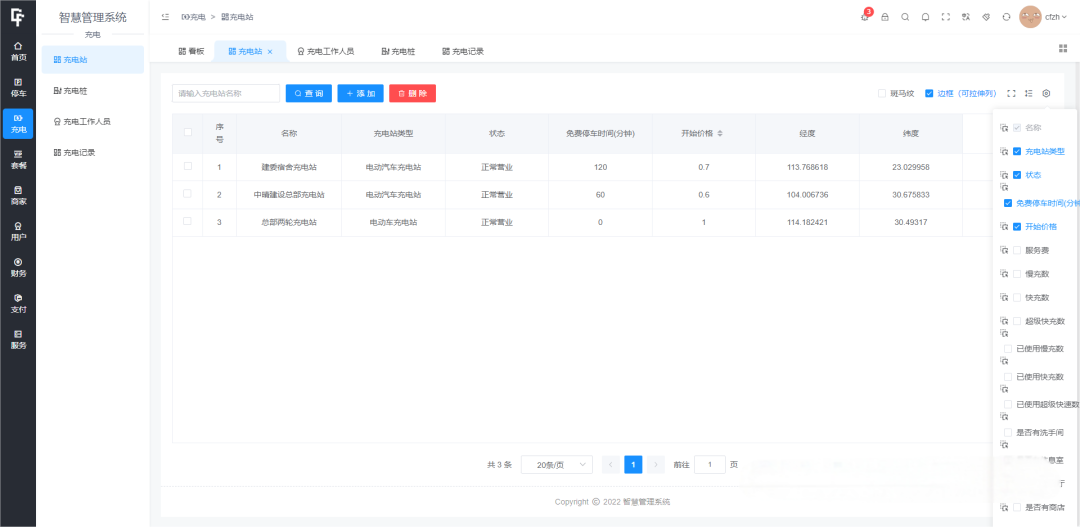Viewport: 1080px width, 527px height.
Task: Click the CF logo at top left
Action: click(17, 17)
